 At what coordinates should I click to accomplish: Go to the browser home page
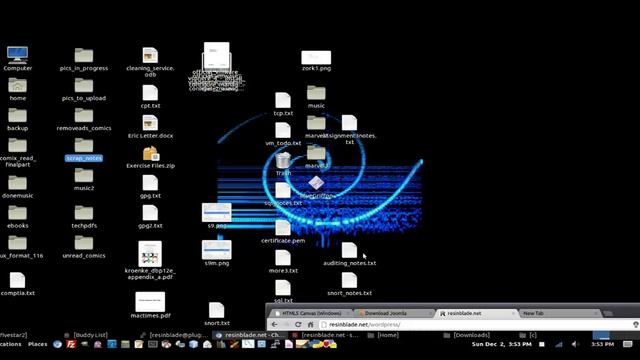coord(310,324)
